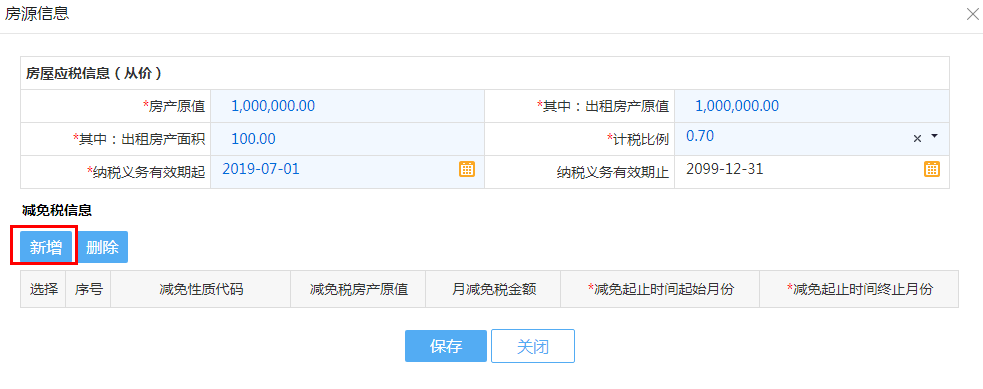Click 新增 to add tax relief row
This screenshot has height=389, width=983.
point(46,247)
